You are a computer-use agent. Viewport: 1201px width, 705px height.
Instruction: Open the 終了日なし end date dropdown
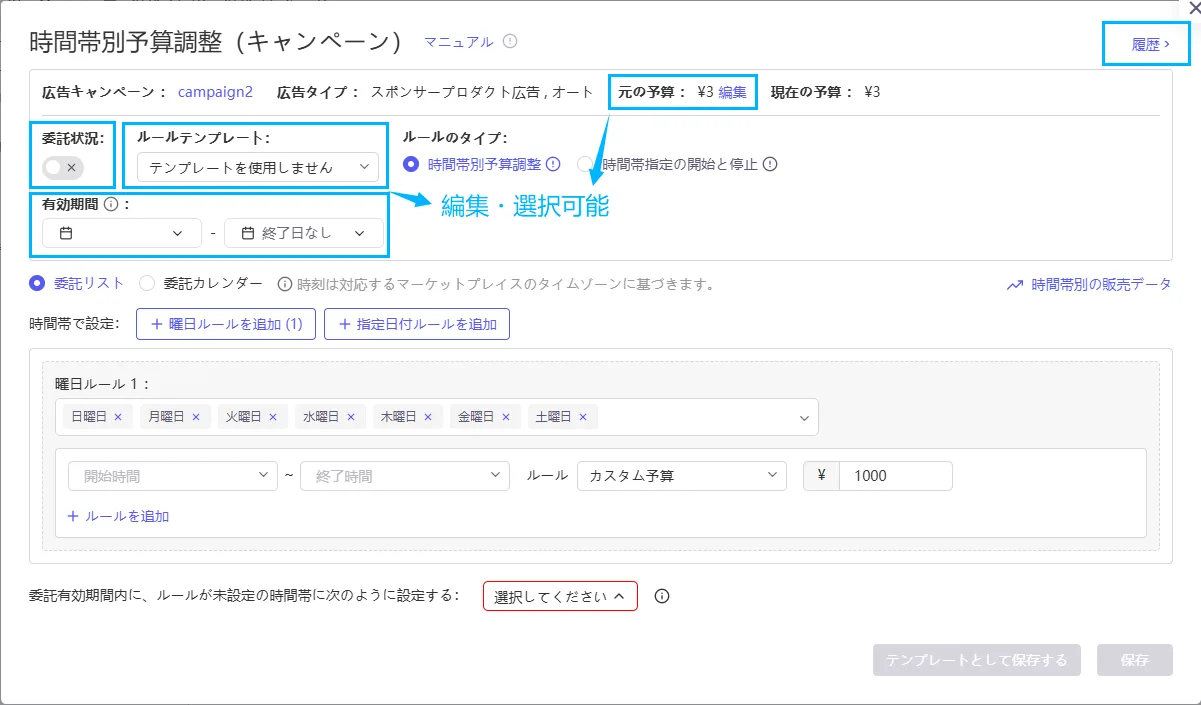[x=304, y=233]
